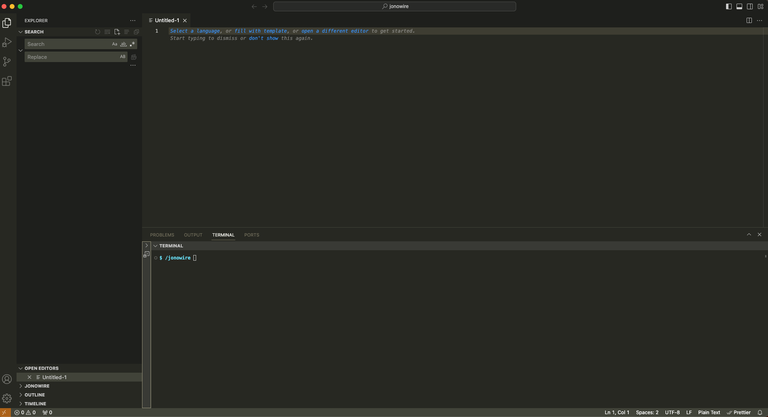
Task: Switch search results to tree view
Action: 126,32
